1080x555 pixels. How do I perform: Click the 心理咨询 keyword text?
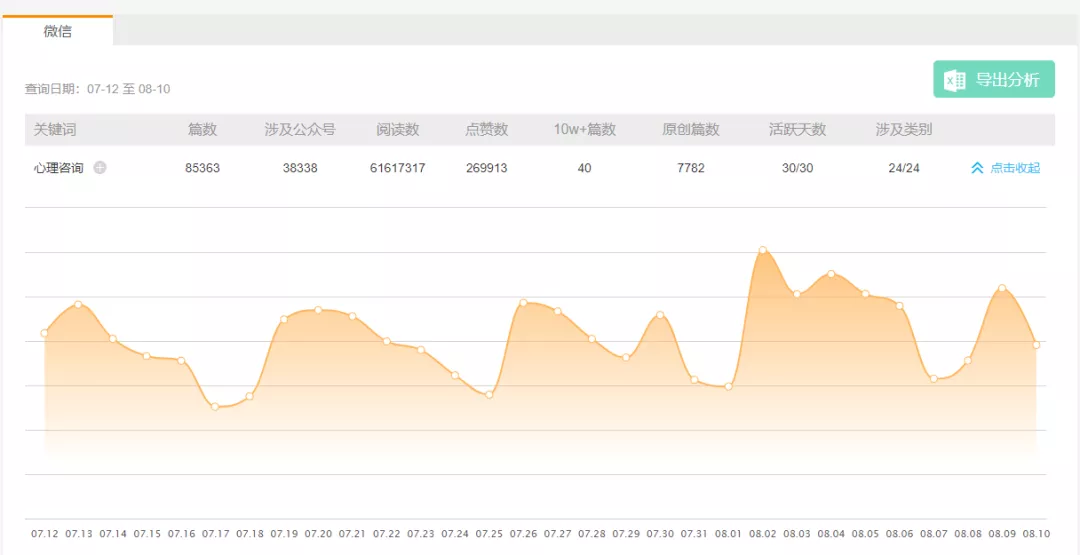click(x=59, y=168)
